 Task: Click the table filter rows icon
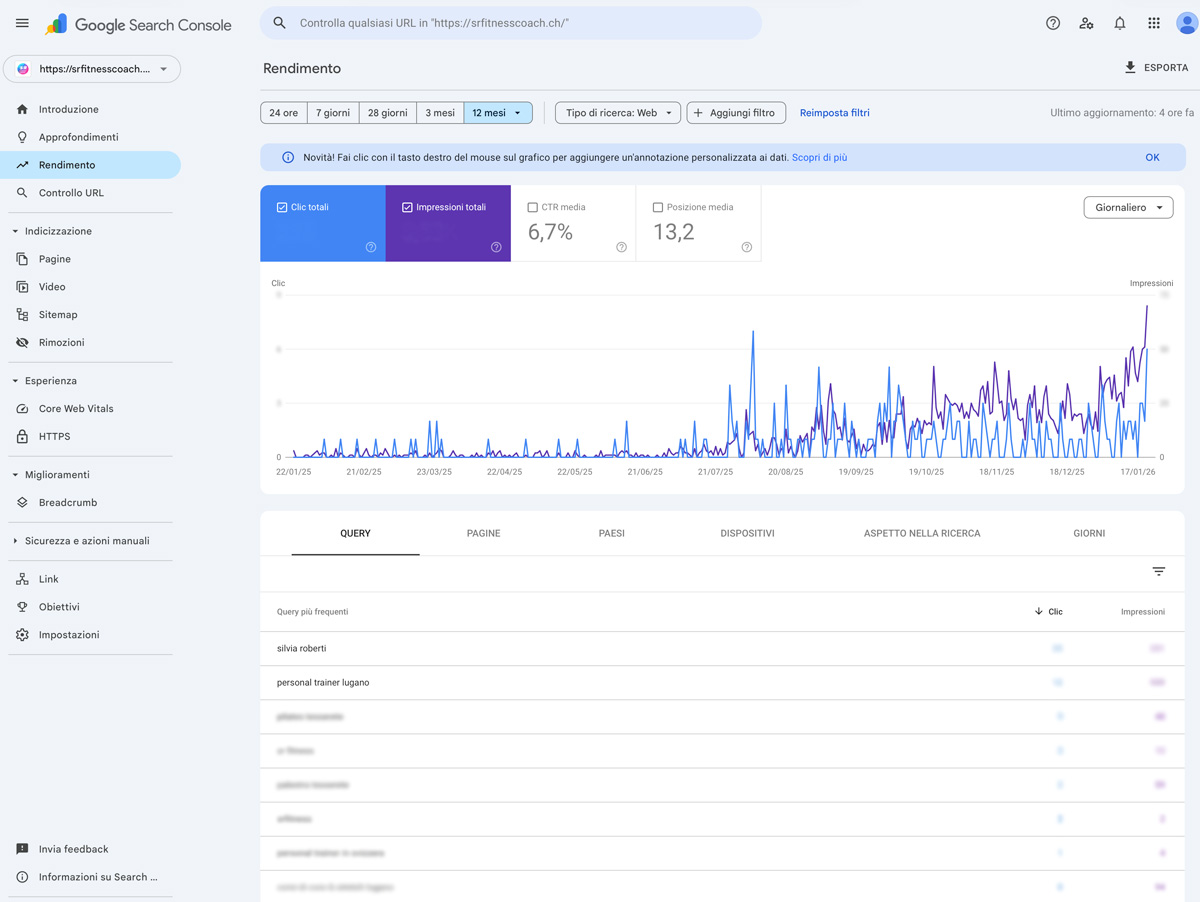point(1158,572)
